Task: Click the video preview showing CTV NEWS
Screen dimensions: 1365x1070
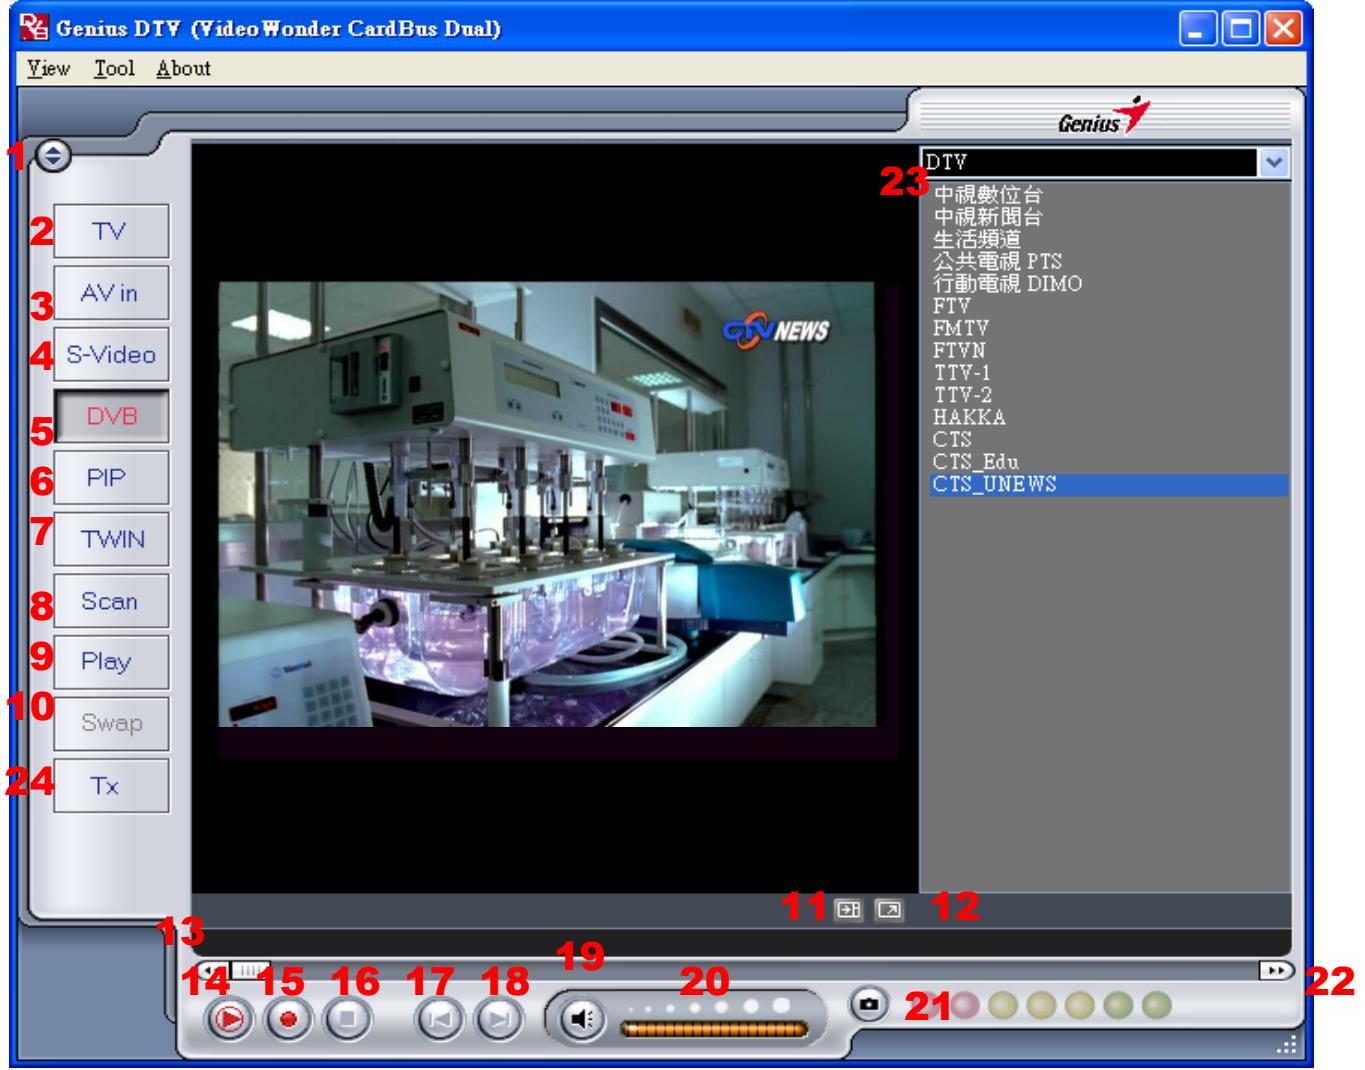Action: pos(547,504)
